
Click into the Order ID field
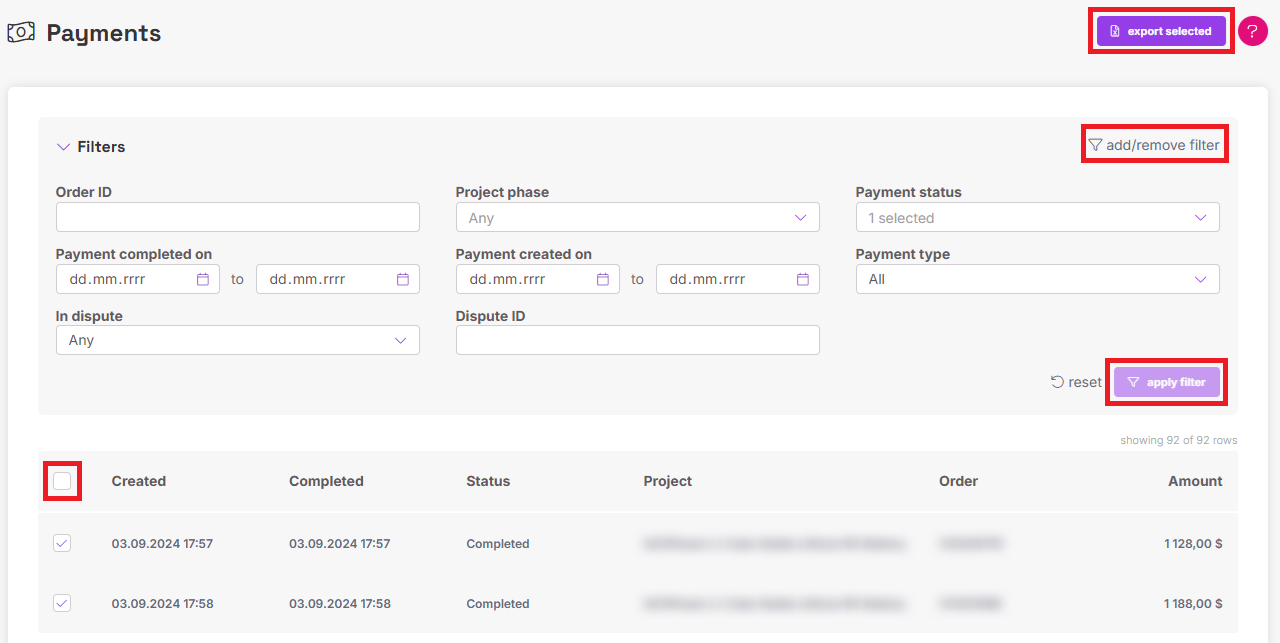tap(237, 217)
